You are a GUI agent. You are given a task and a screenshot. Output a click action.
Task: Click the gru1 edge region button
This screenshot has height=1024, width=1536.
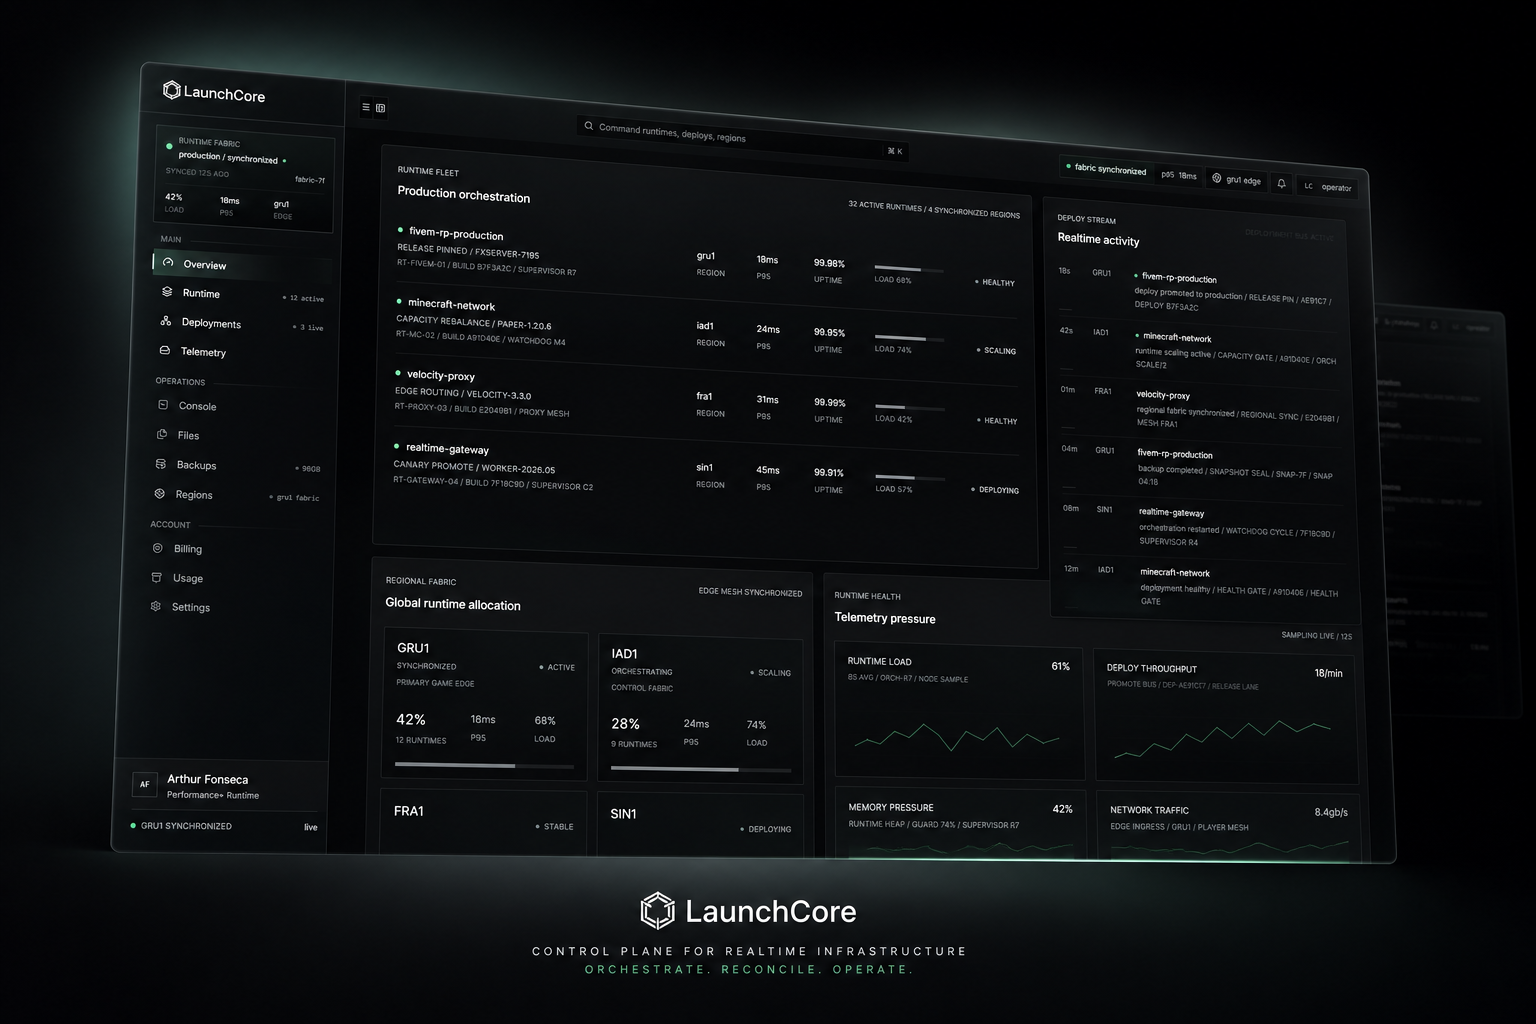1237,180
